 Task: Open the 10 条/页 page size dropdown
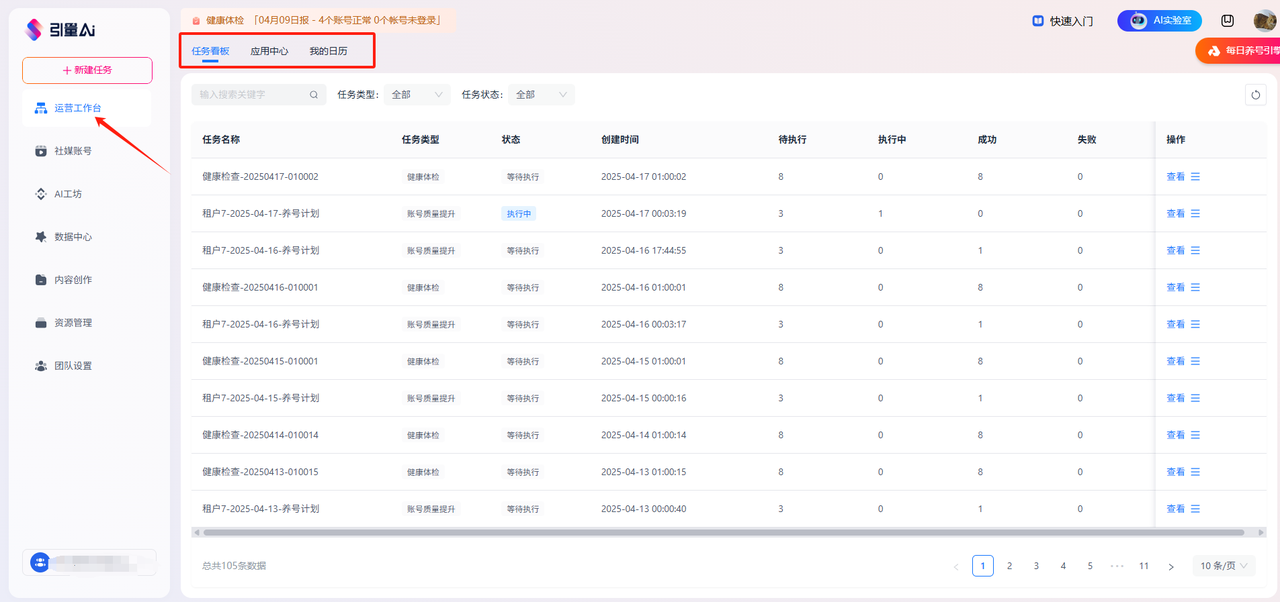[x=1224, y=566]
